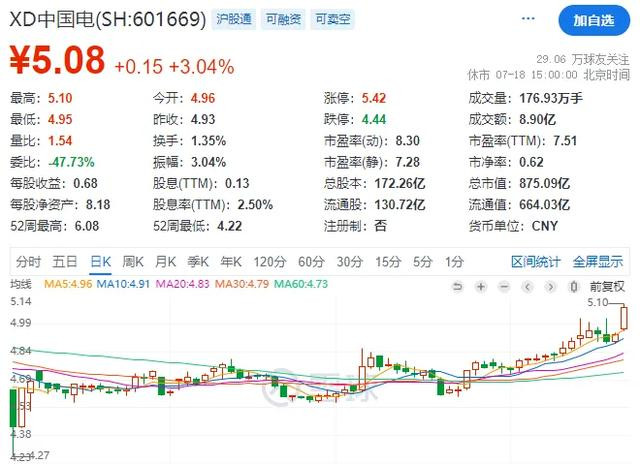Zoom out the chart with the minus icon

point(504,287)
